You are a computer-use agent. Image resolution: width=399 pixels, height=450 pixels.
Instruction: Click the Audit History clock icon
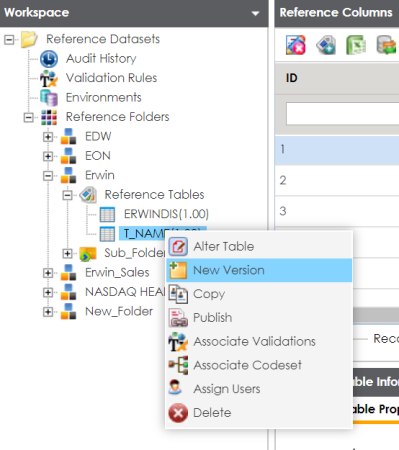(x=49, y=59)
